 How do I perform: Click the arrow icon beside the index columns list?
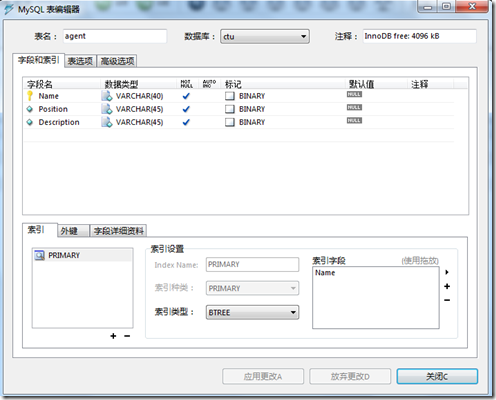point(447,272)
